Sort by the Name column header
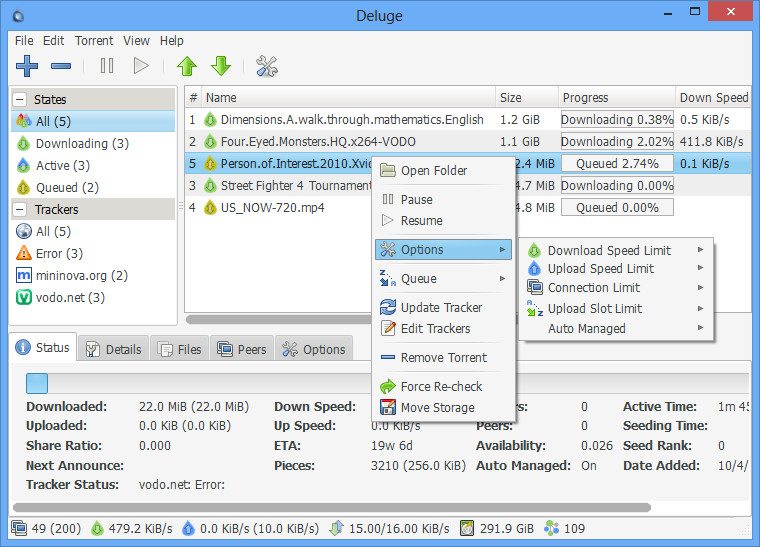The image size is (760, 547). [x=348, y=98]
